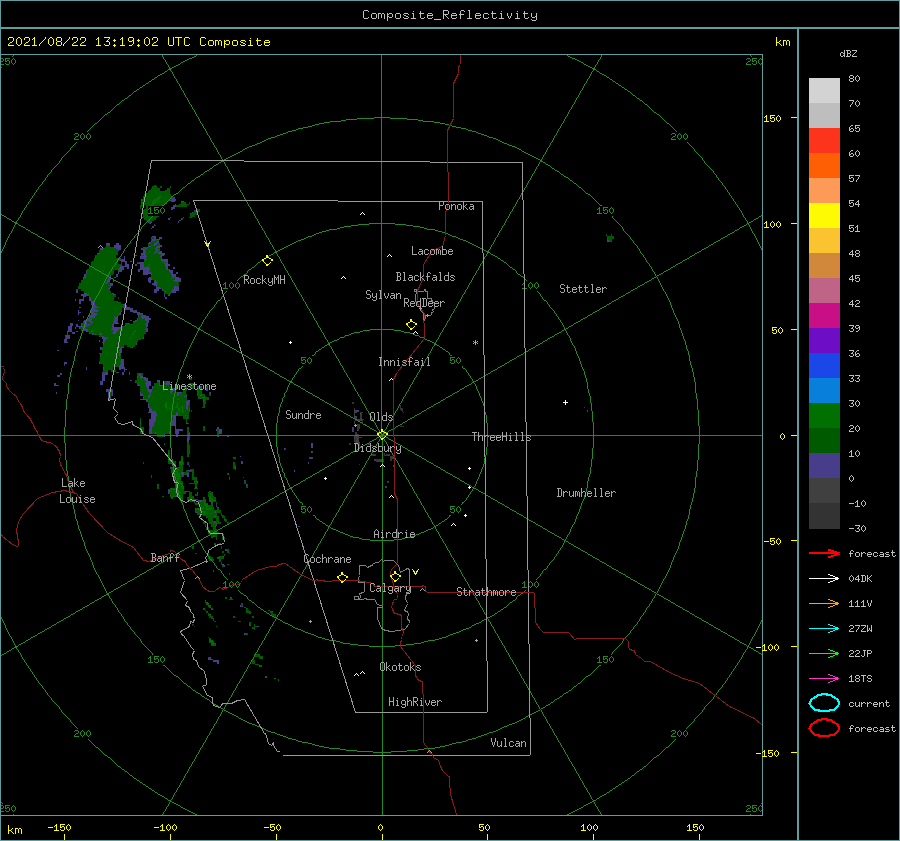The height and width of the screenshot is (841, 900).
Task: Click the 'dBZ' legend heading
Action: pyautogui.click(x=848, y=53)
